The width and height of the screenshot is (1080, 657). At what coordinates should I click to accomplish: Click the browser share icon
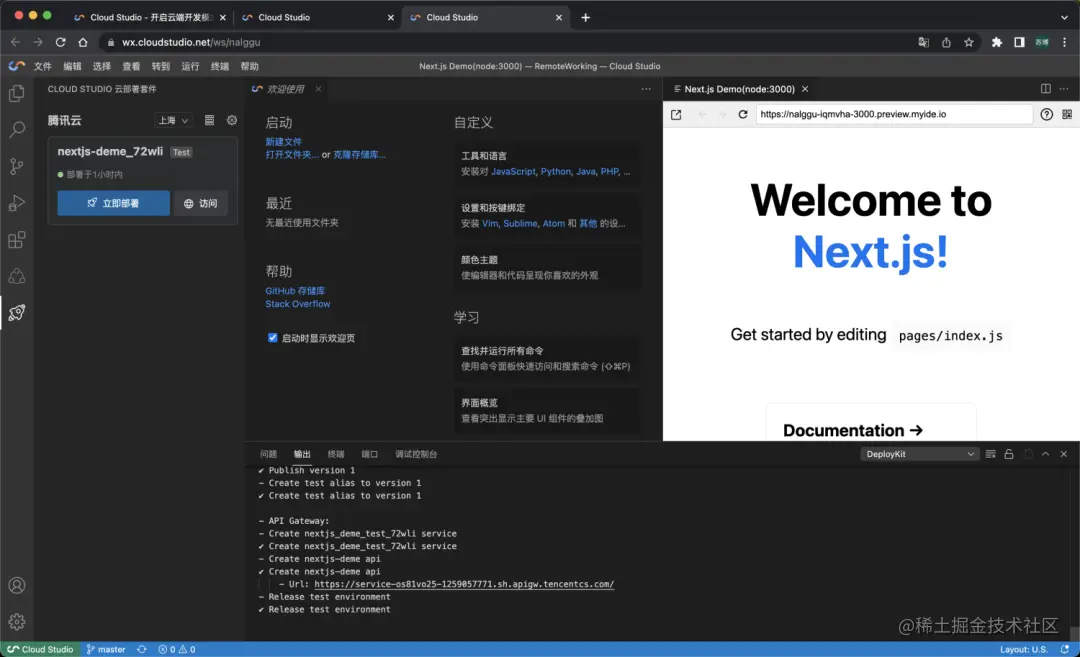(x=946, y=42)
